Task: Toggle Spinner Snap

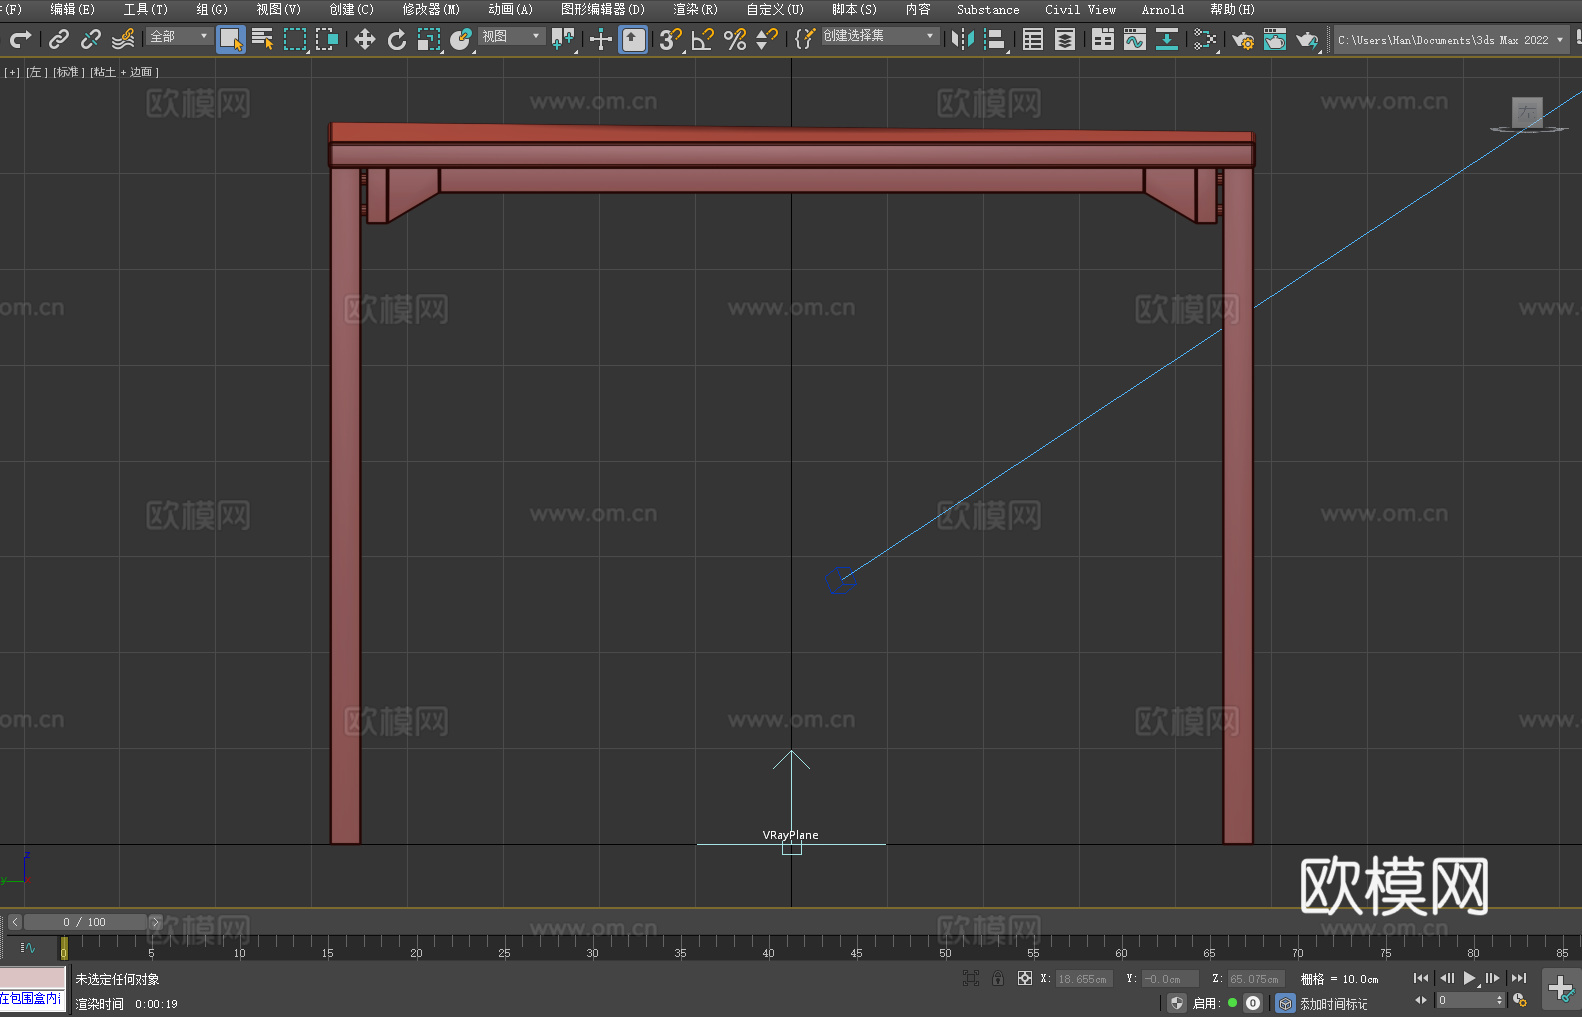Action: point(766,39)
